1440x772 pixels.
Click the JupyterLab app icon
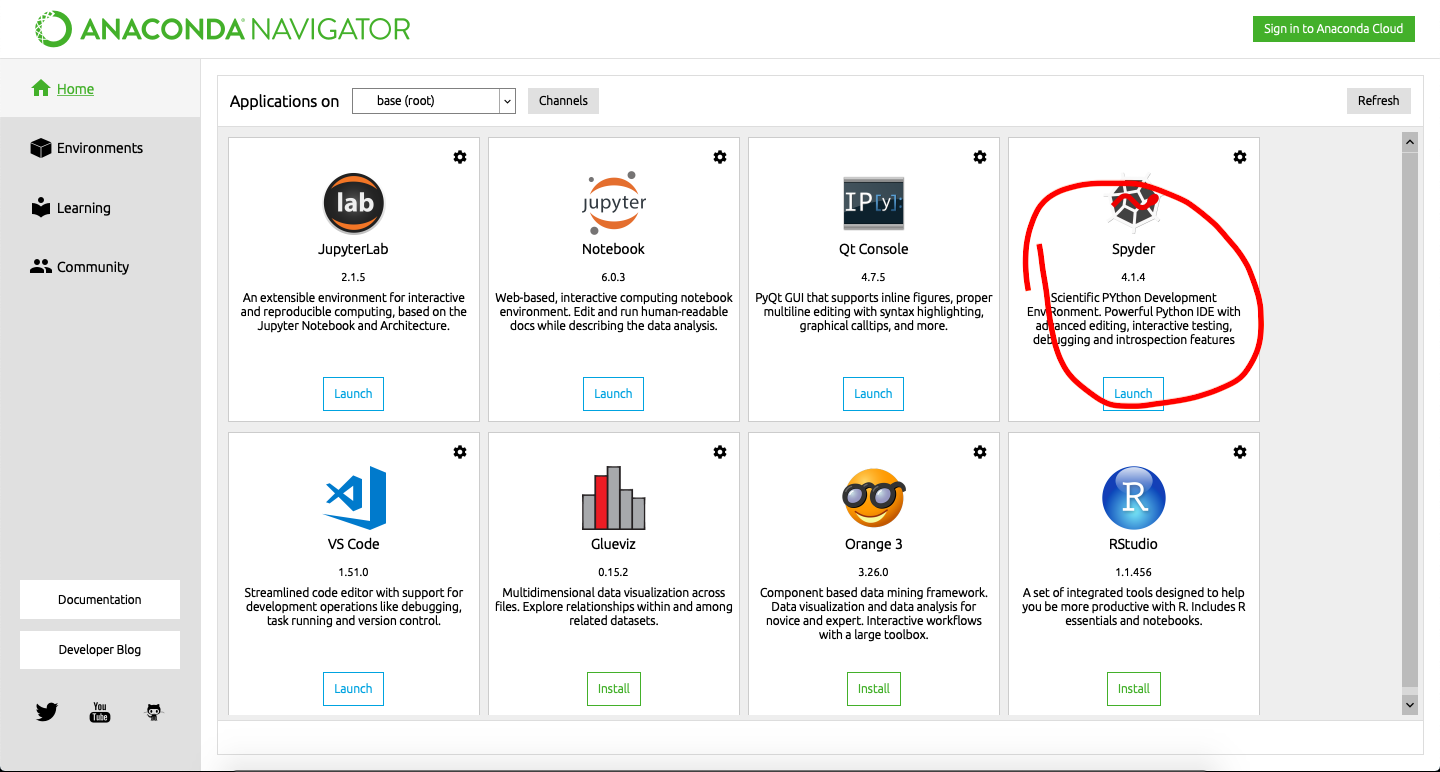tap(354, 203)
